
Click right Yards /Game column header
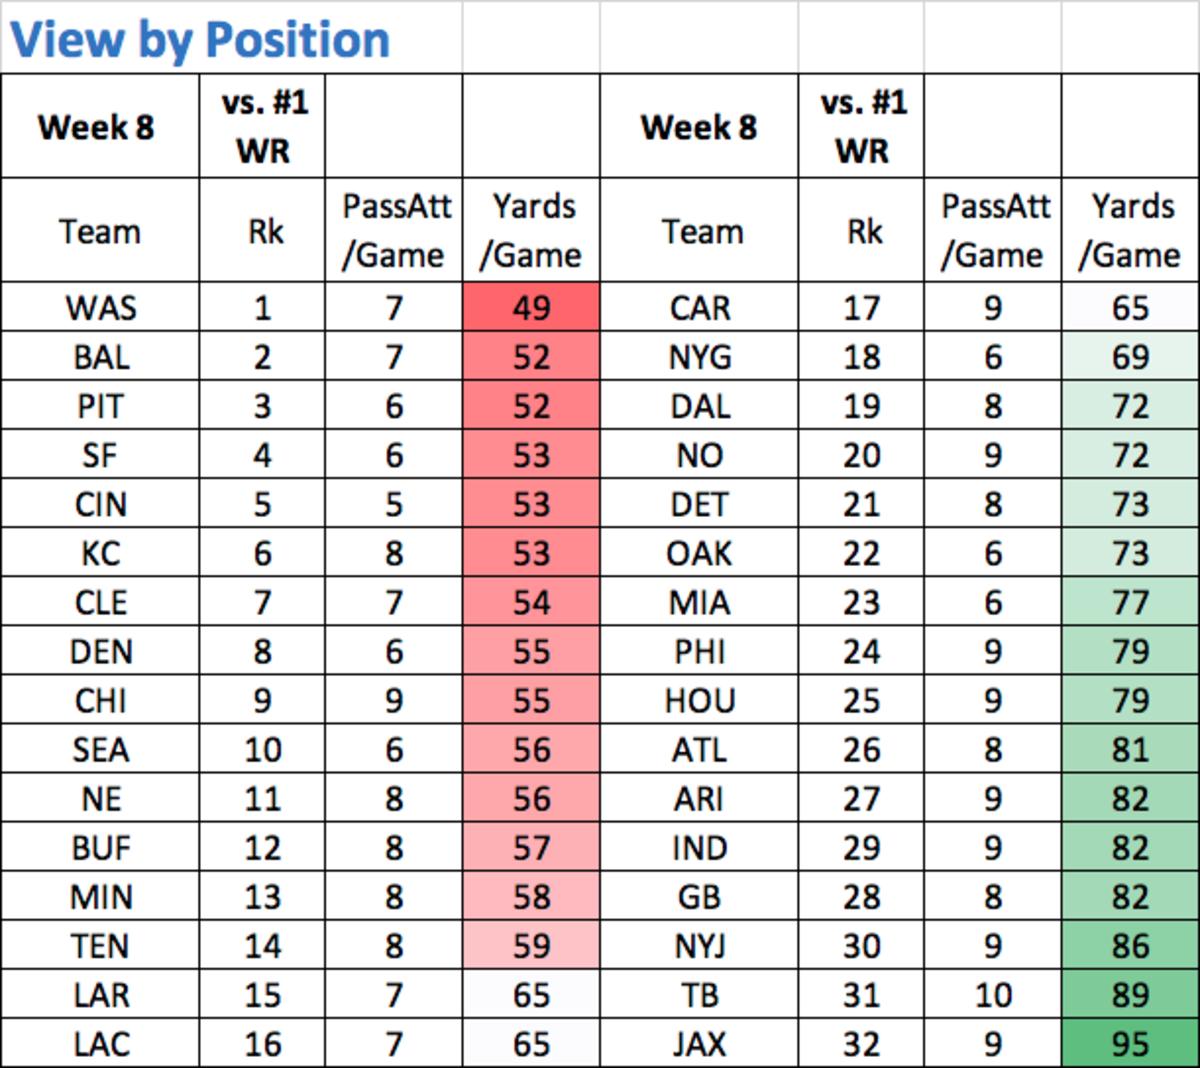pos(1130,231)
